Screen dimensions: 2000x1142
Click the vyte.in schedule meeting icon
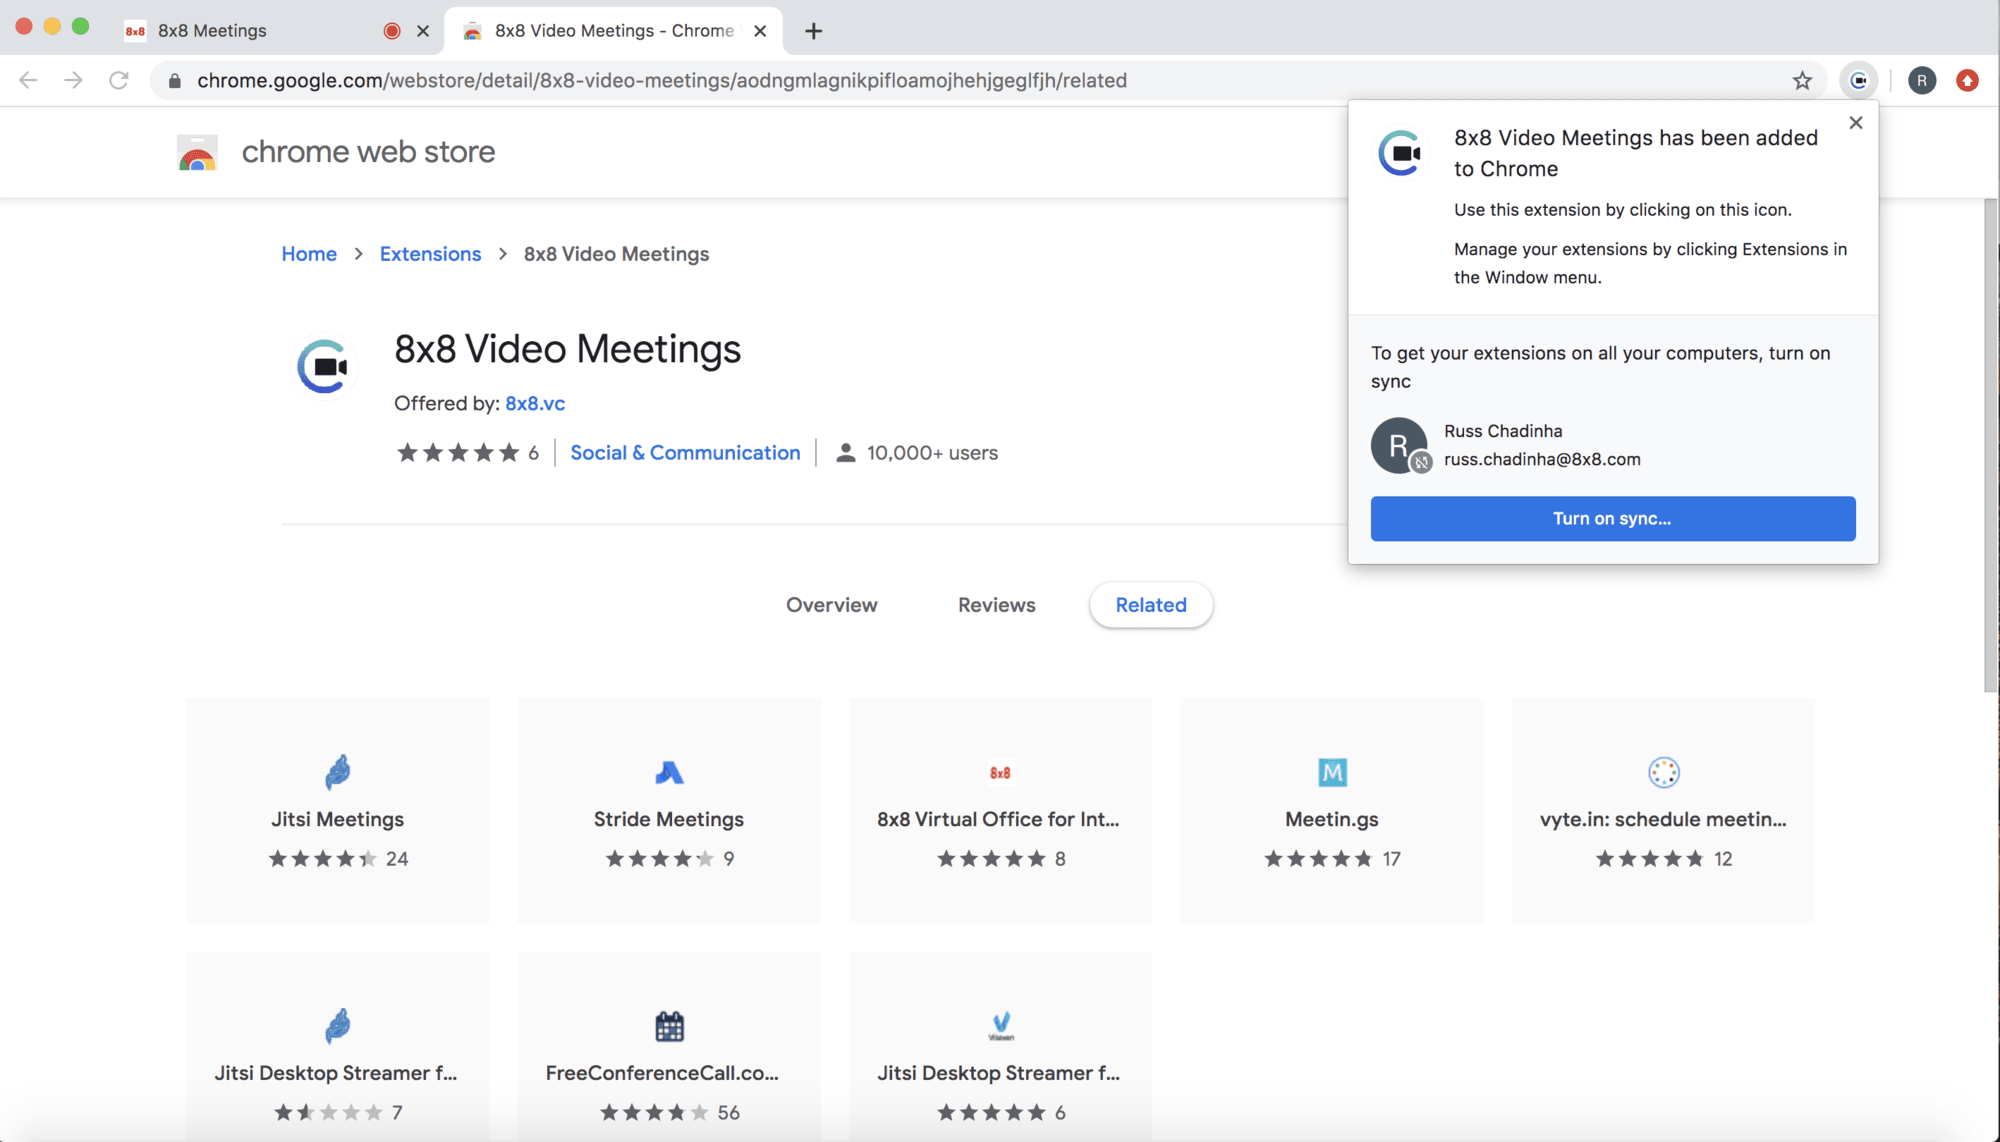click(x=1663, y=772)
